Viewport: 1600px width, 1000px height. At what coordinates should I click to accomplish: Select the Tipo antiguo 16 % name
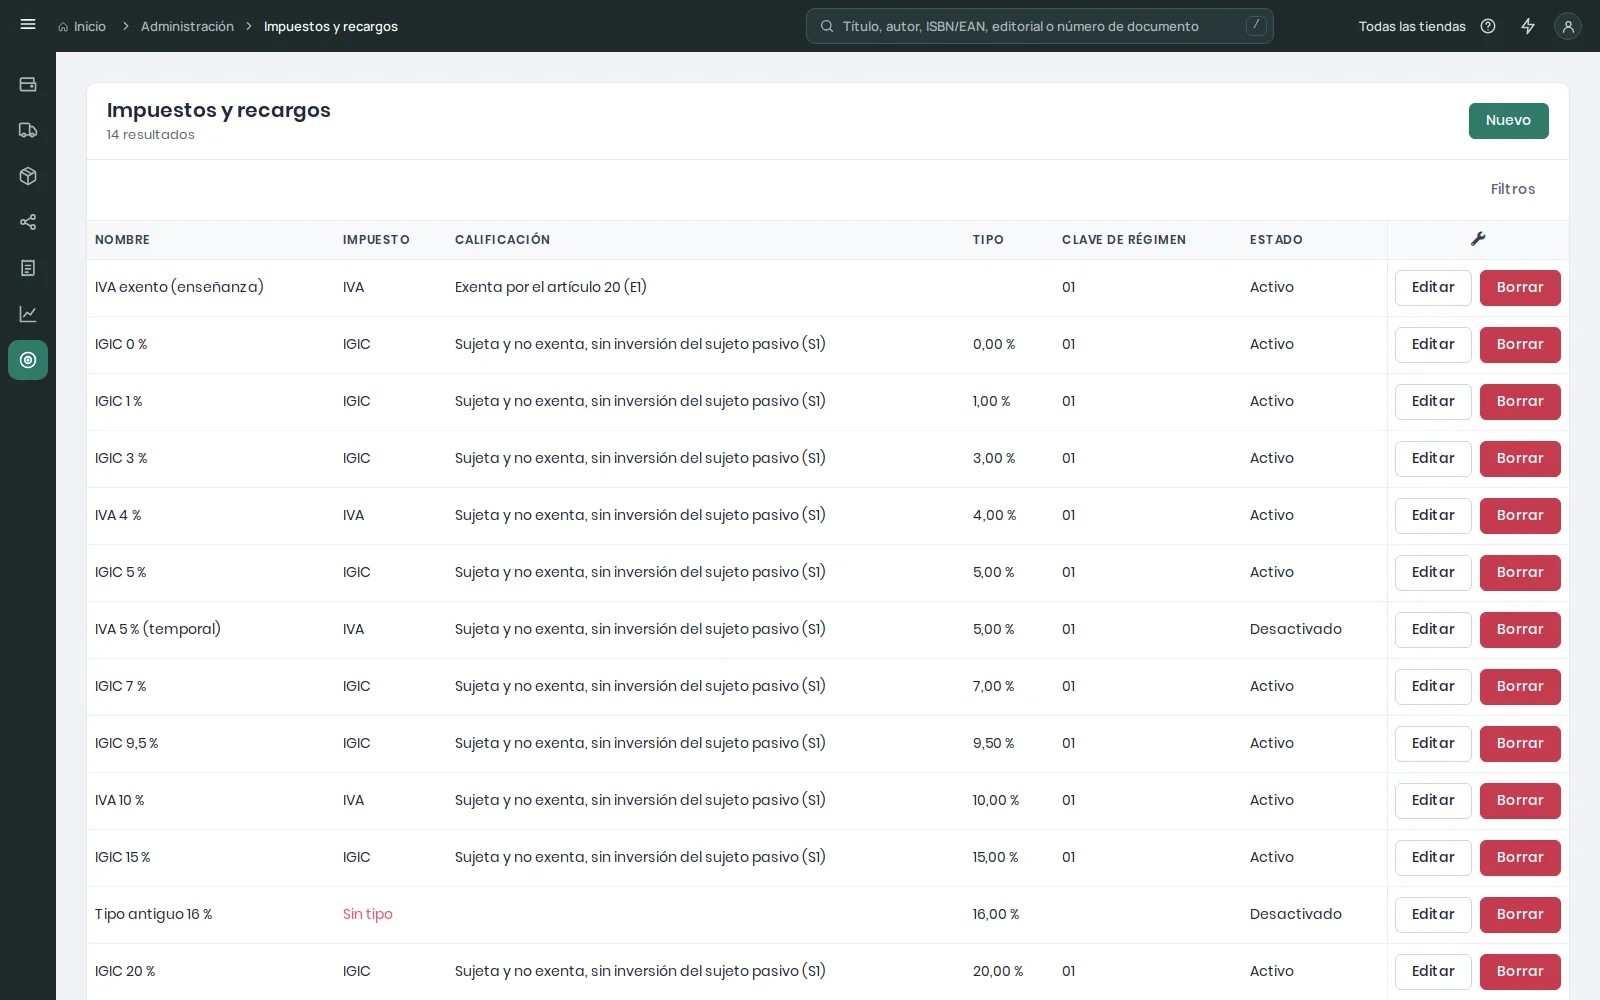tap(153, 914)
